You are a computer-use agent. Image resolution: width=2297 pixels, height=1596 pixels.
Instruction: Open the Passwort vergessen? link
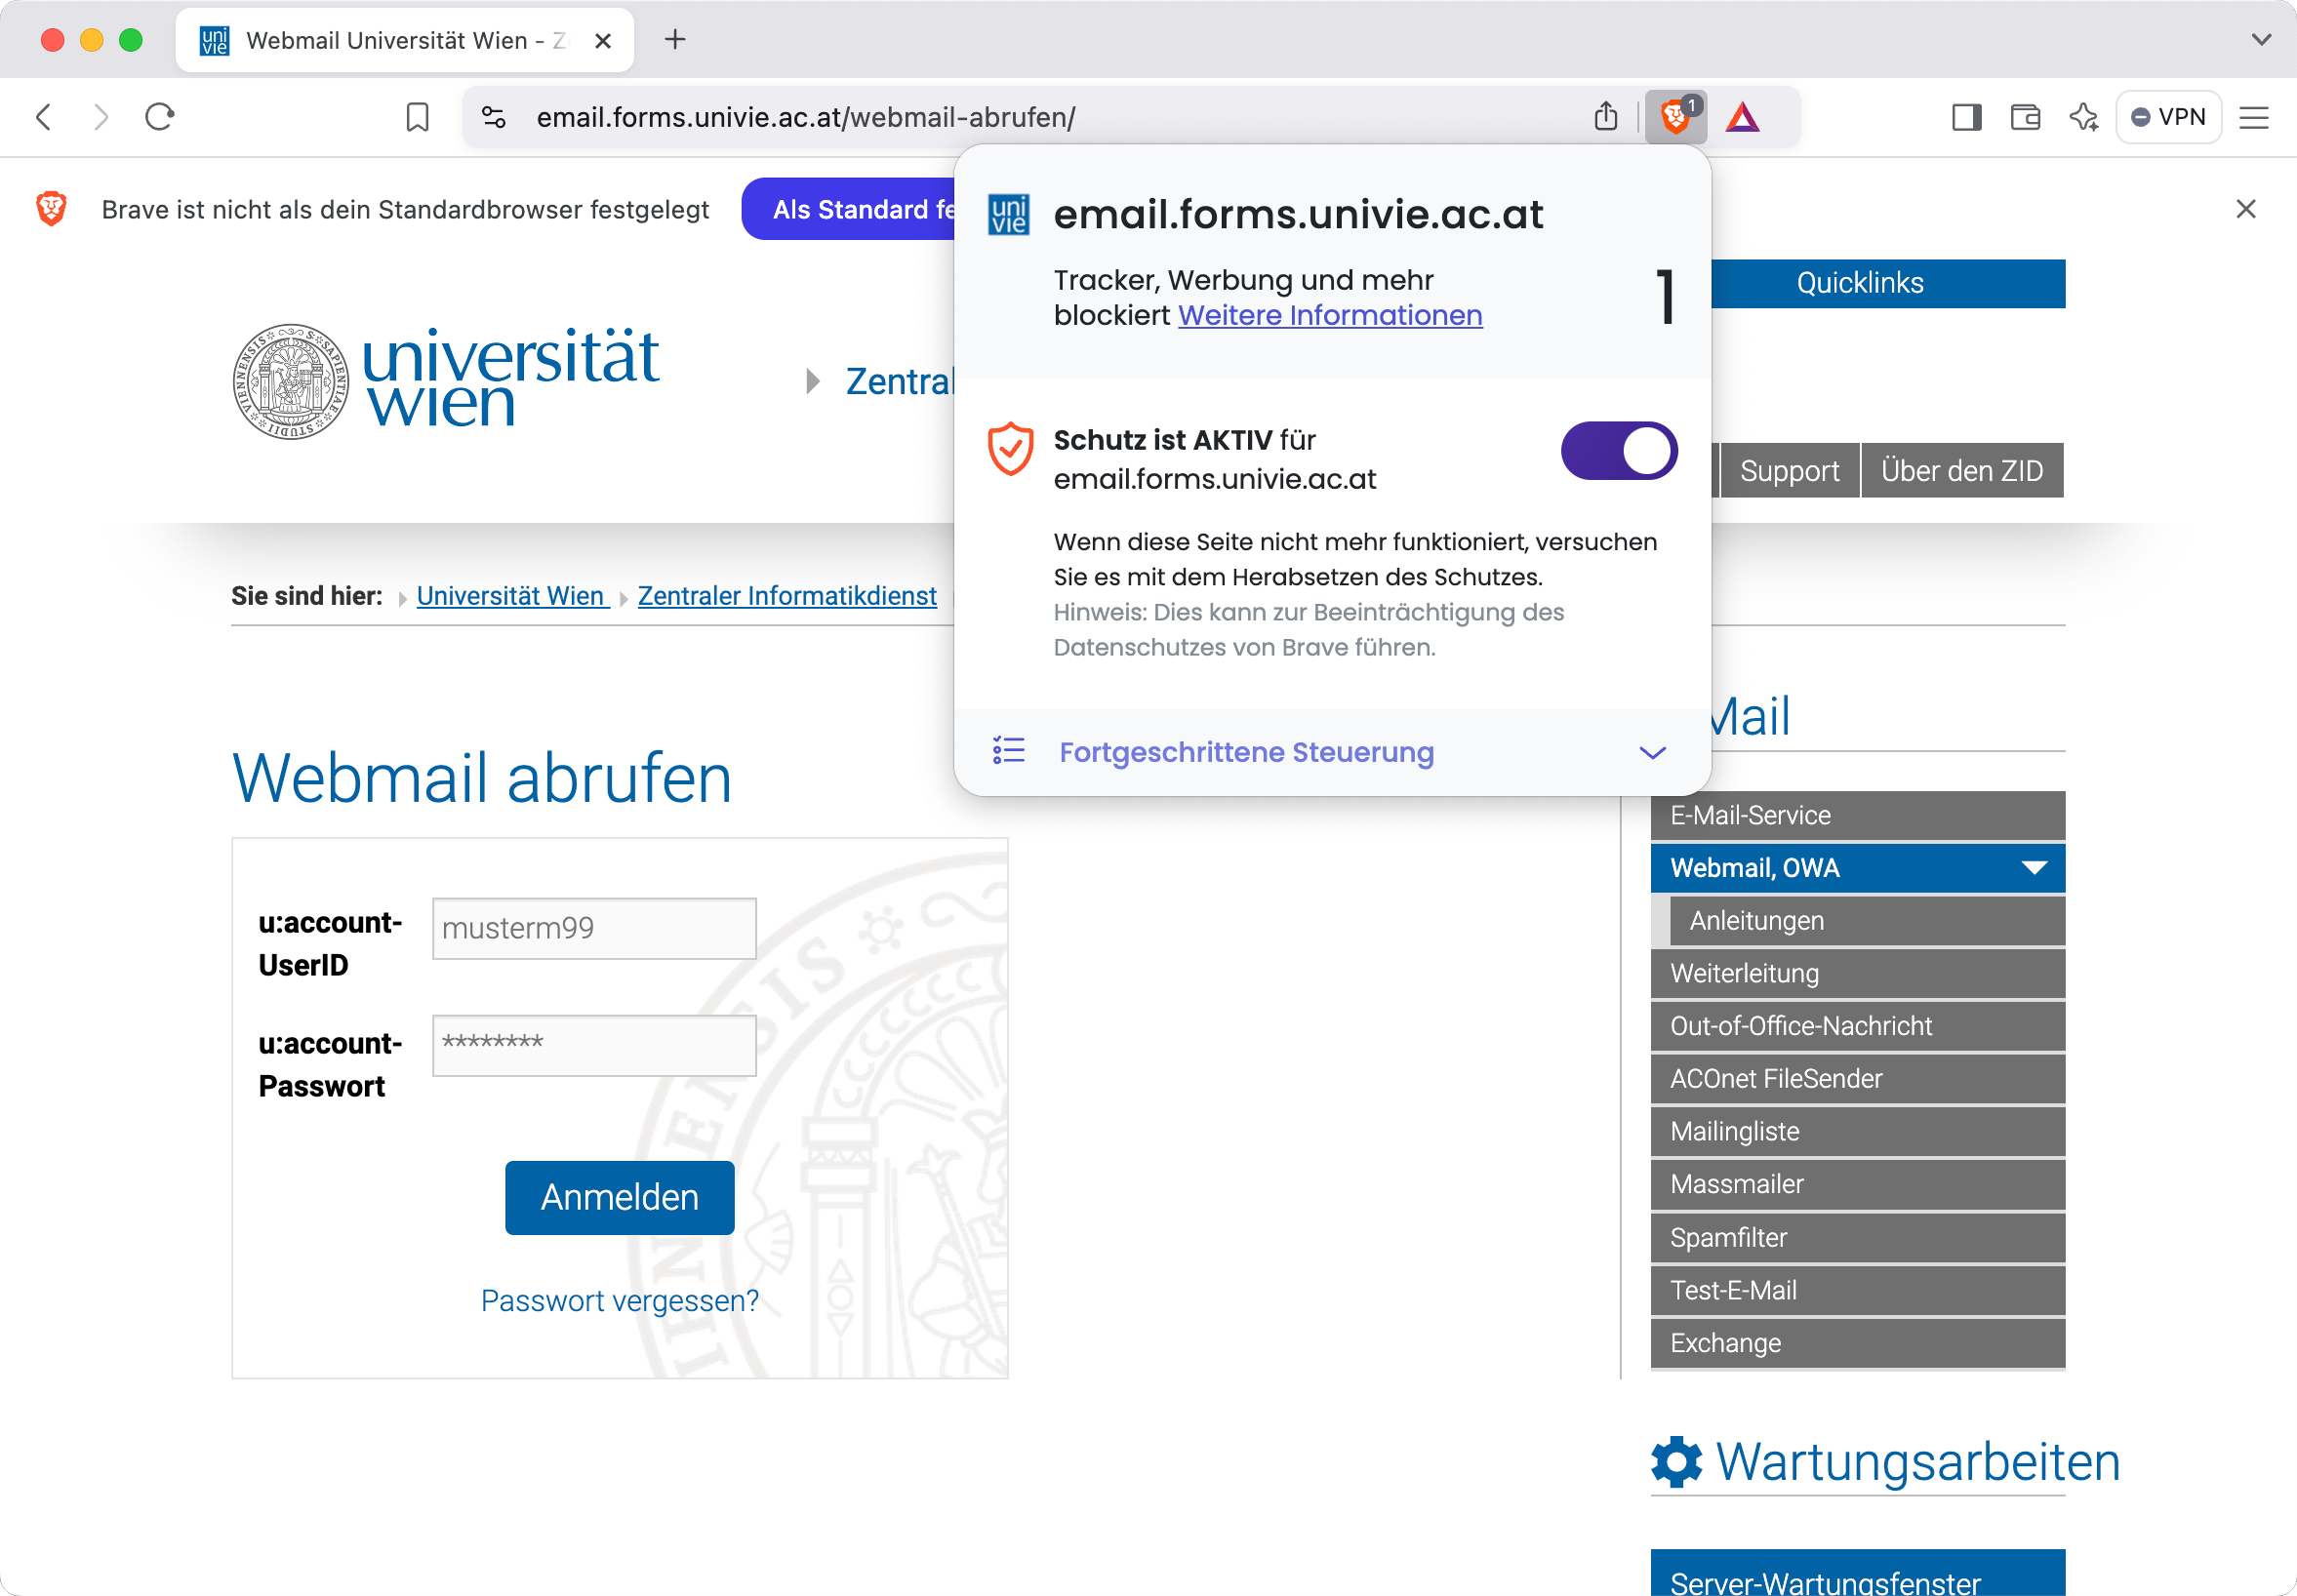pos(620,1300)
